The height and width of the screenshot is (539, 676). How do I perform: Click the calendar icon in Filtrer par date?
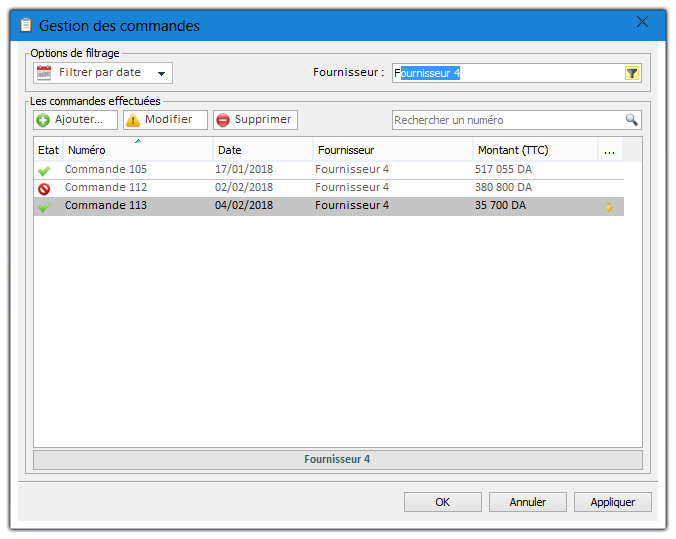tap(44, 73)
